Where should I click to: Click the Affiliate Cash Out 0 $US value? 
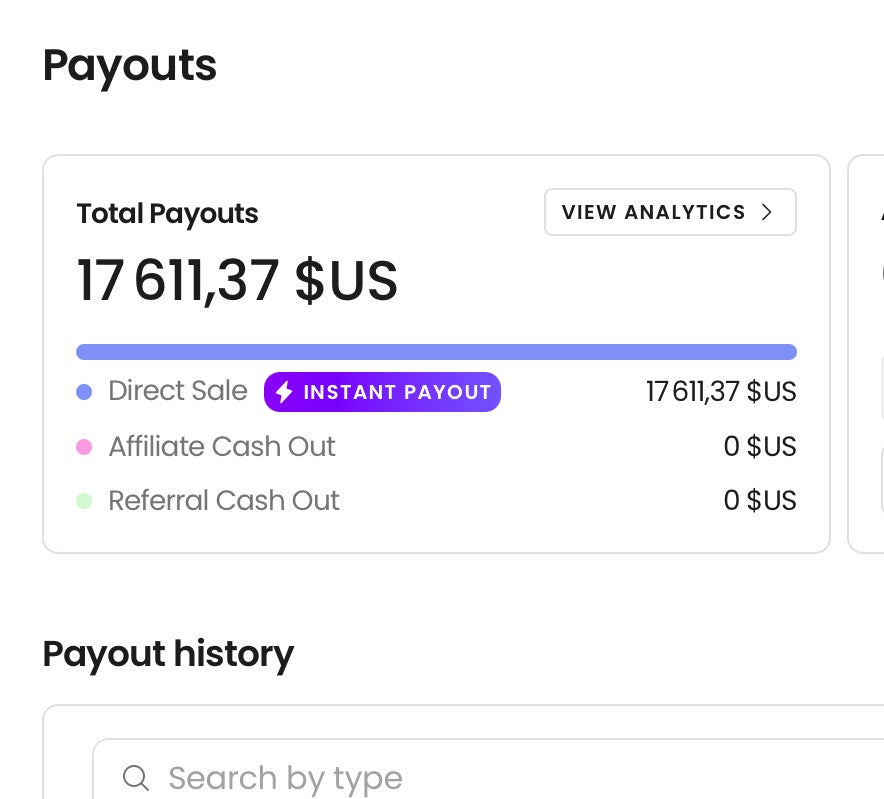(x=760, y=447)
